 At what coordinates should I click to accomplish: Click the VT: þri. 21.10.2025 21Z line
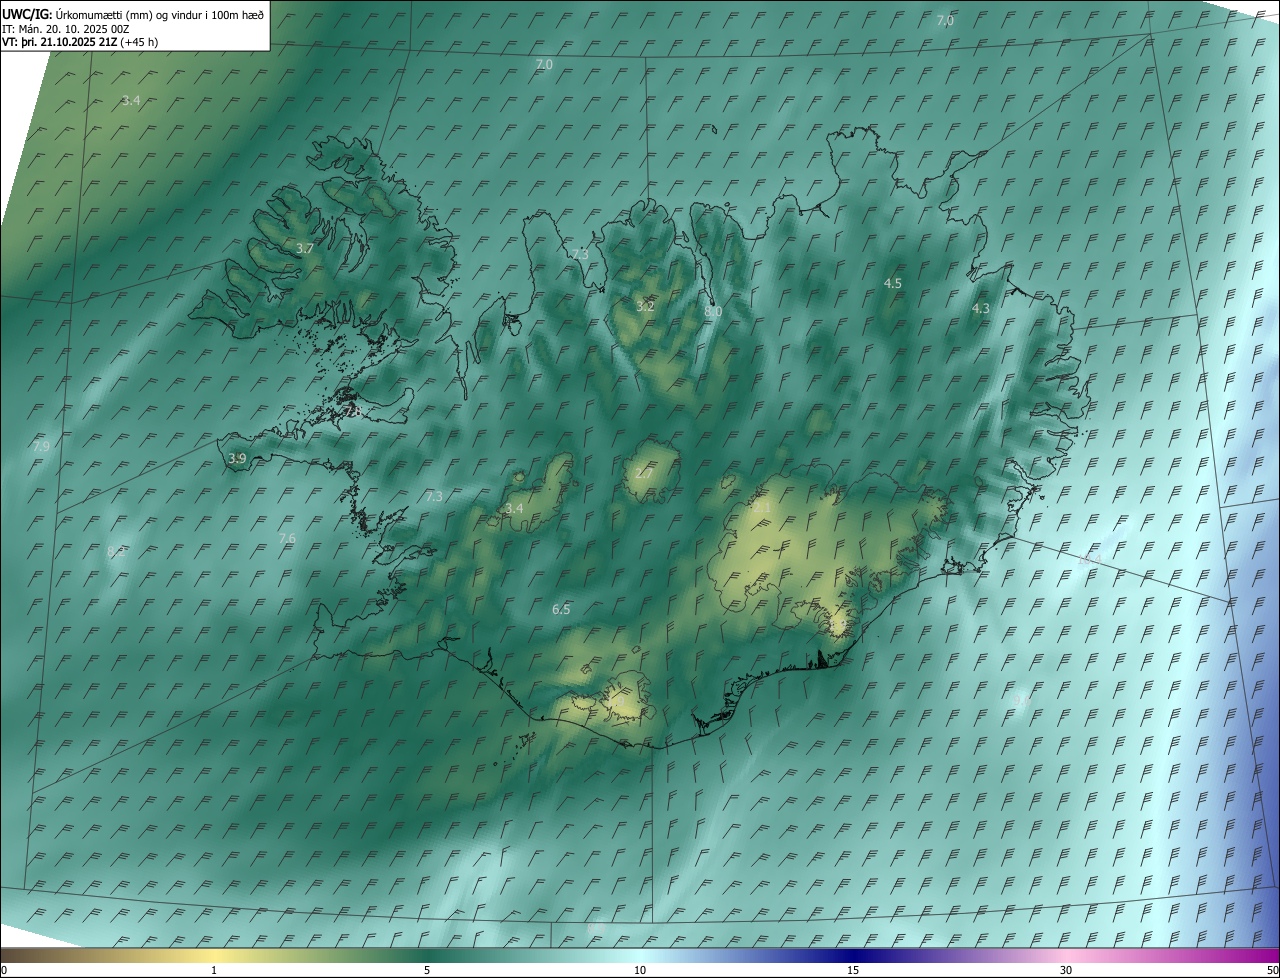[x=80, y=42]
